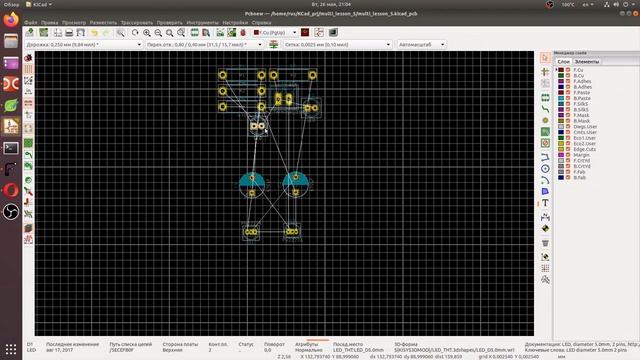The image size is (640, 360).
Task: Switch to the Слои tab
Action: pyautogui.click(x=563, y=62)
